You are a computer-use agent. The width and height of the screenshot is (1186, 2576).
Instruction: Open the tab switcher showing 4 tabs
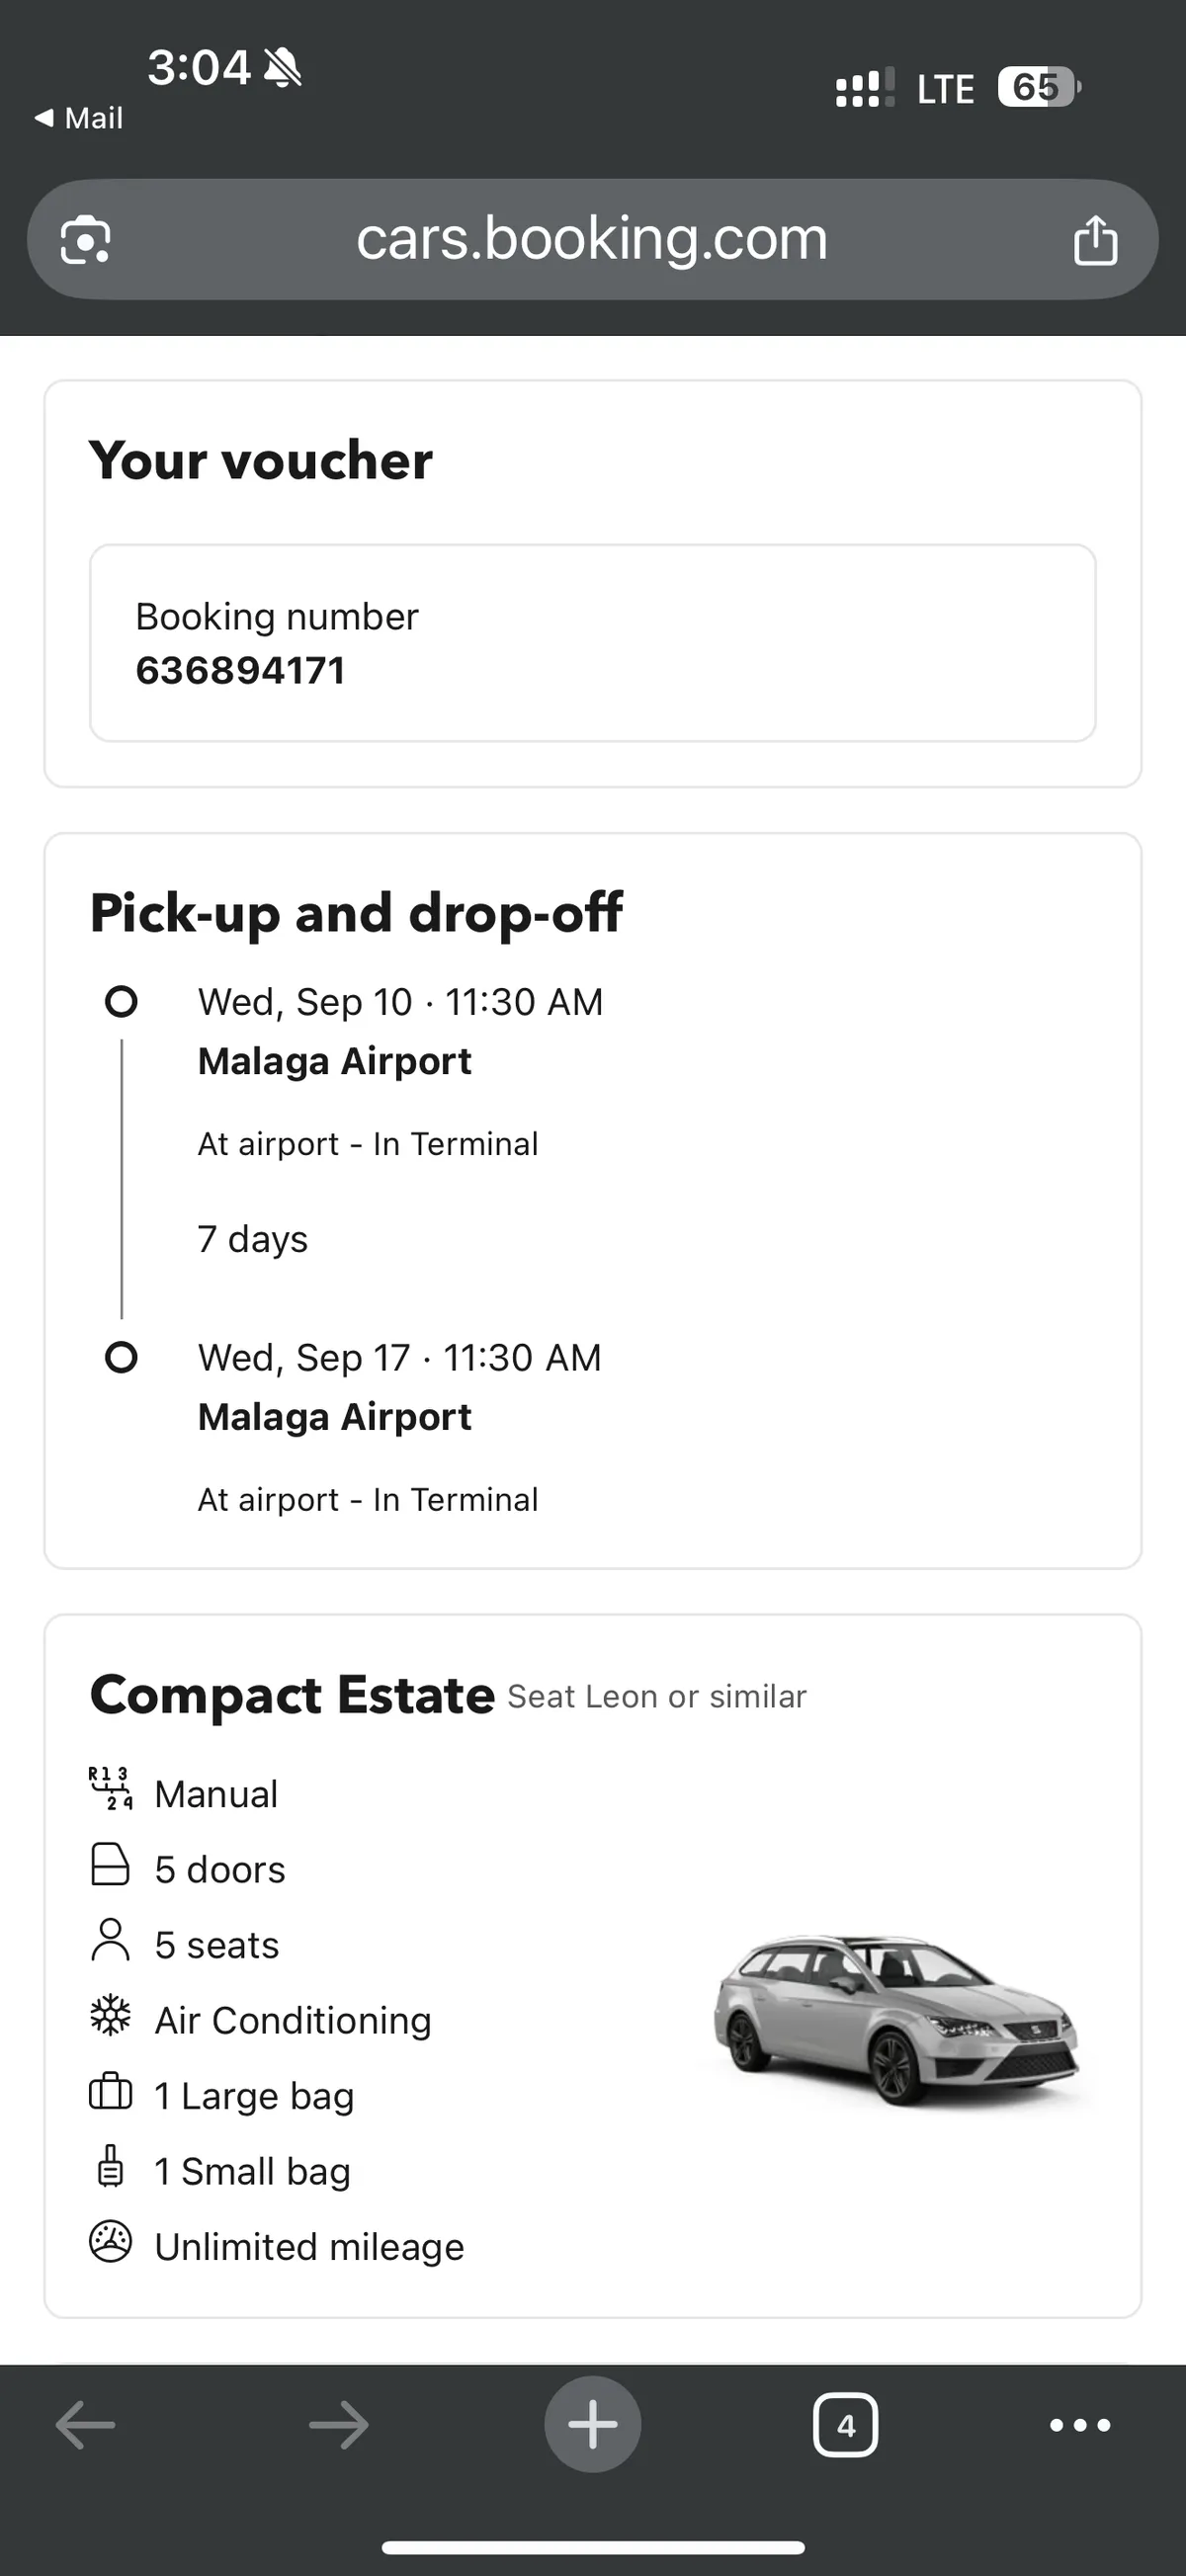pyautogui.click(x=846, y=2425)
